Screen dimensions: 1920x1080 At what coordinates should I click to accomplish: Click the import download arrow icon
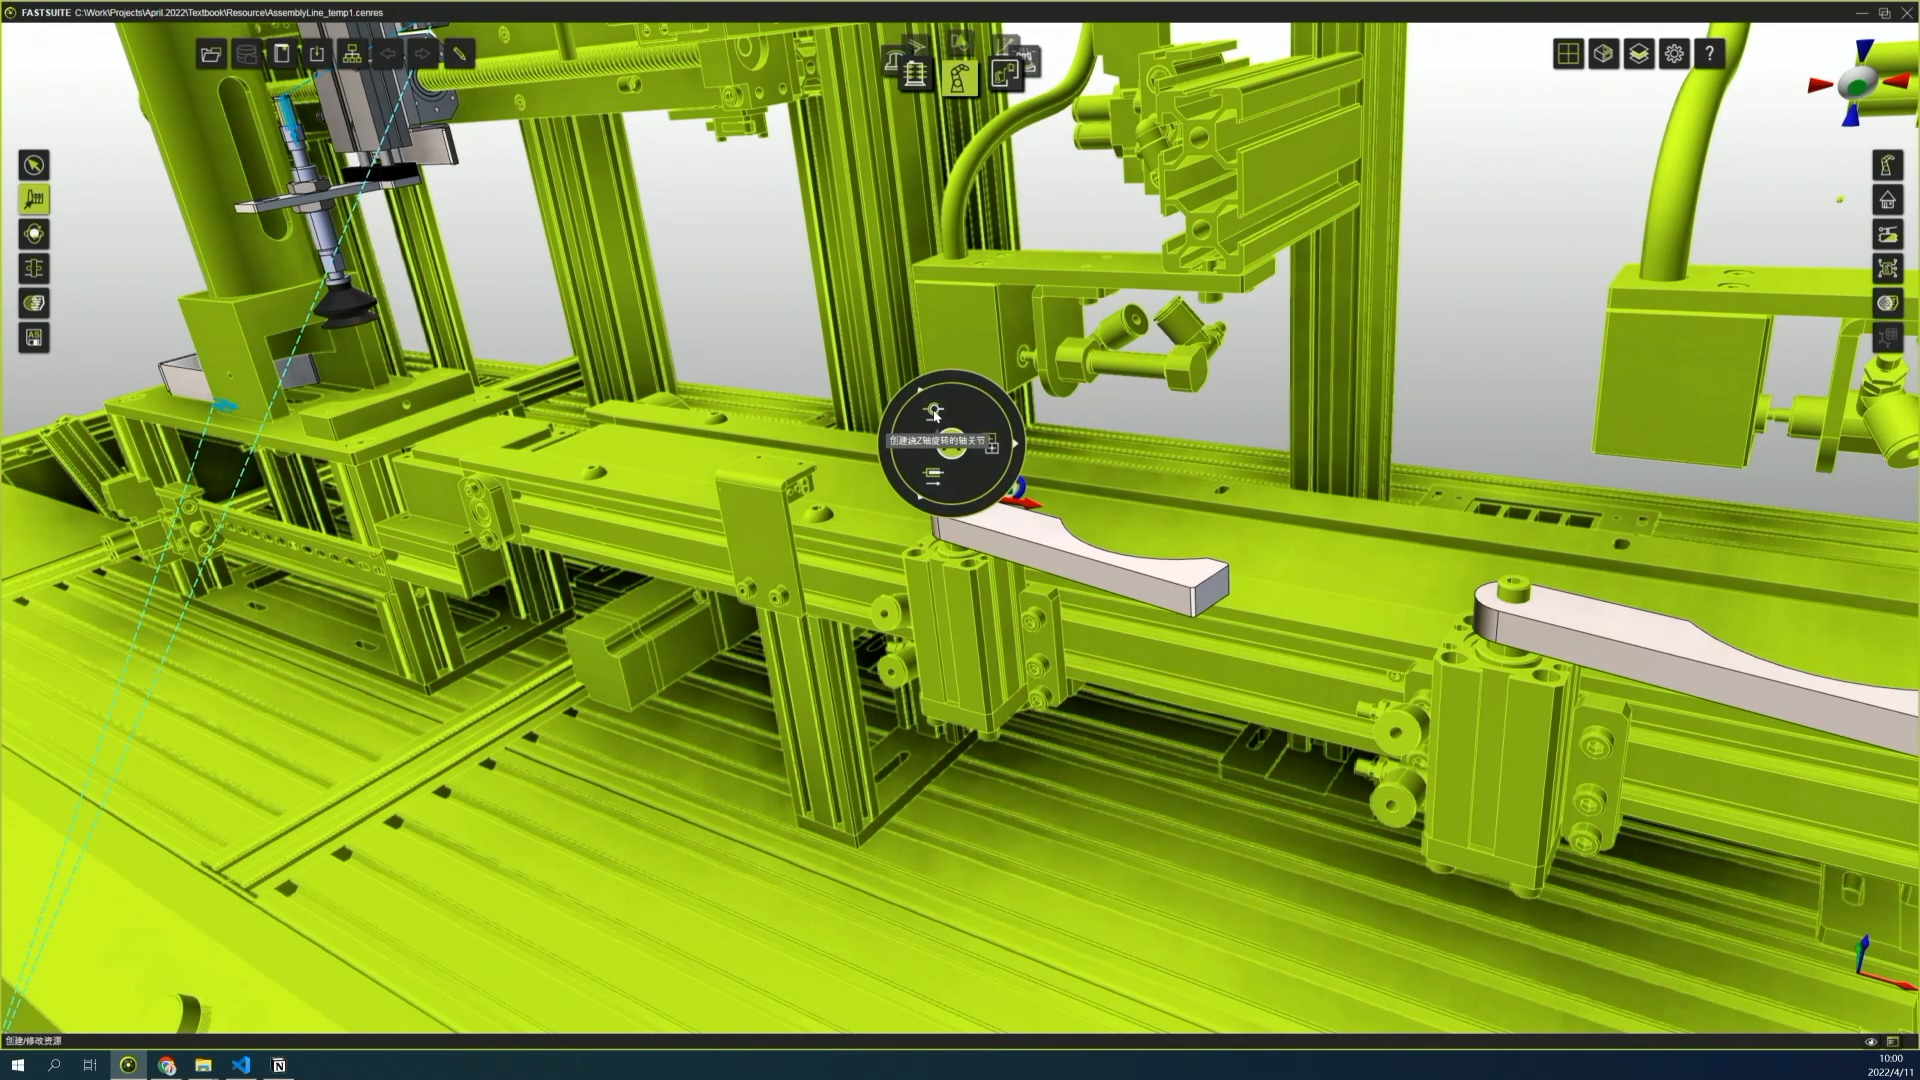pos(317,54)
